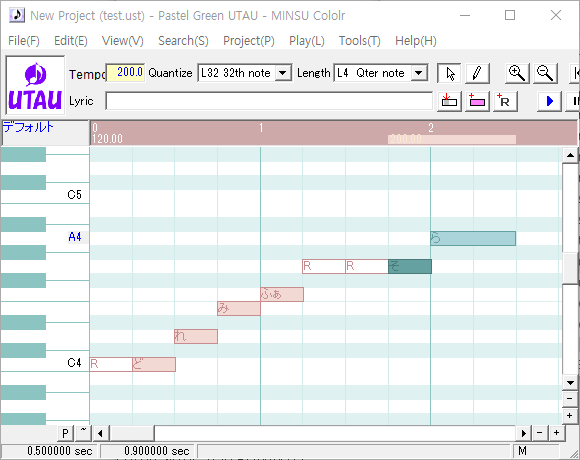Select the ら note at A4

pyautogui.click(x=473, y=239)
